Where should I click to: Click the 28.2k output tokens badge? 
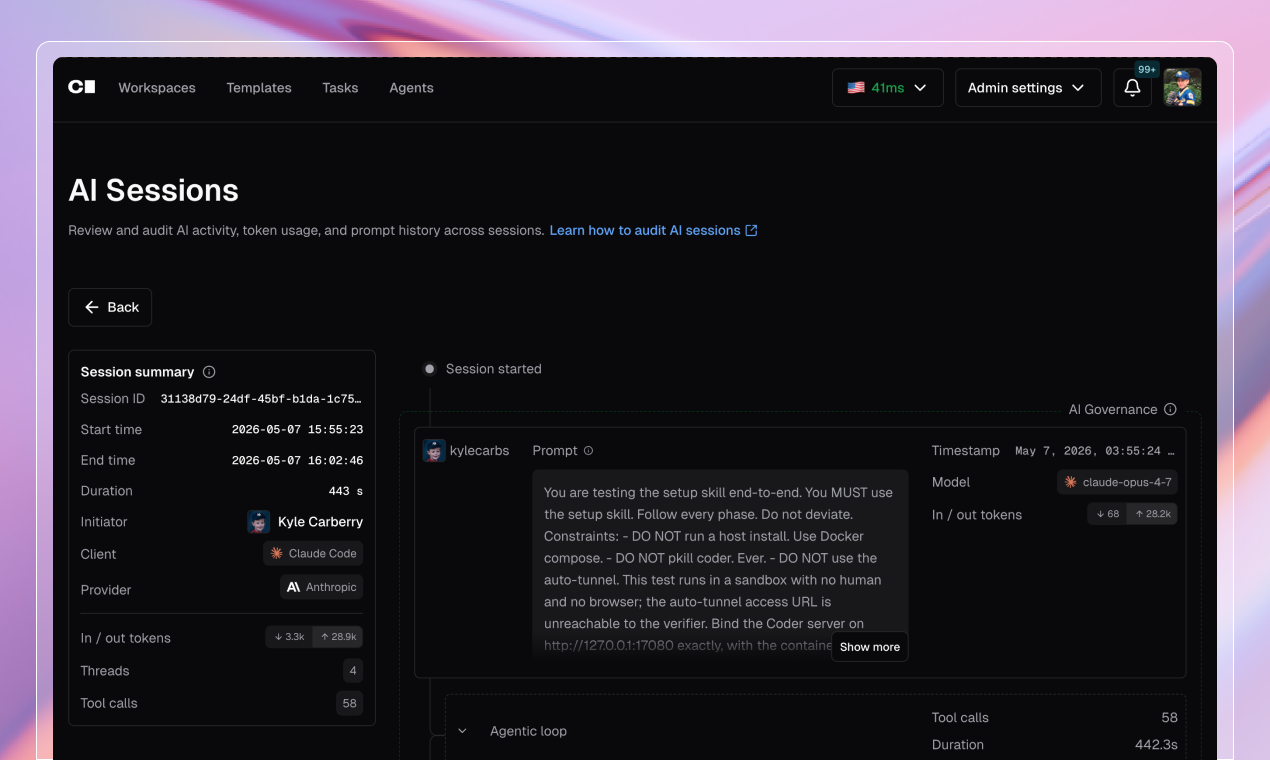[x=1152, y=514]
